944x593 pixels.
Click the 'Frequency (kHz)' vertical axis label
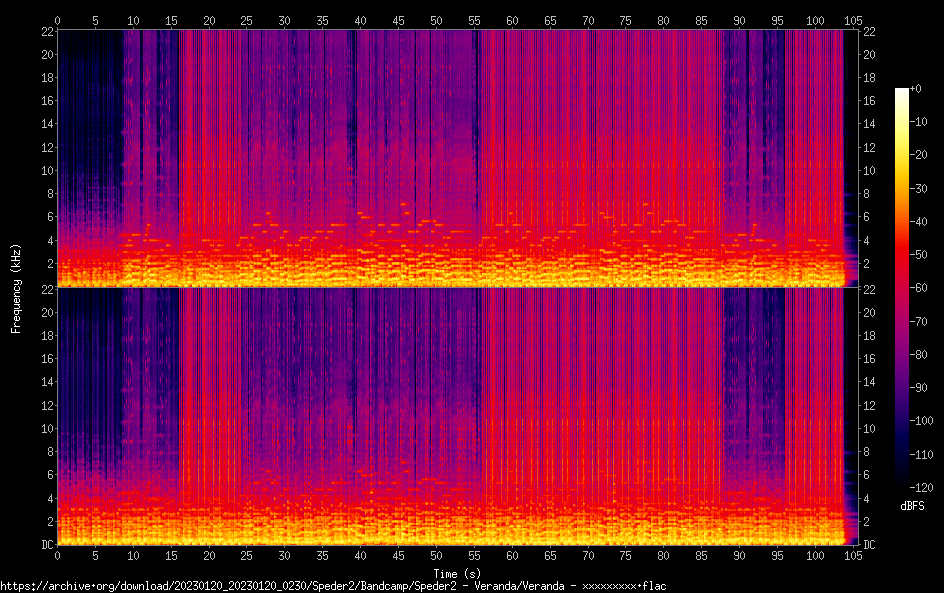point(16,288)
